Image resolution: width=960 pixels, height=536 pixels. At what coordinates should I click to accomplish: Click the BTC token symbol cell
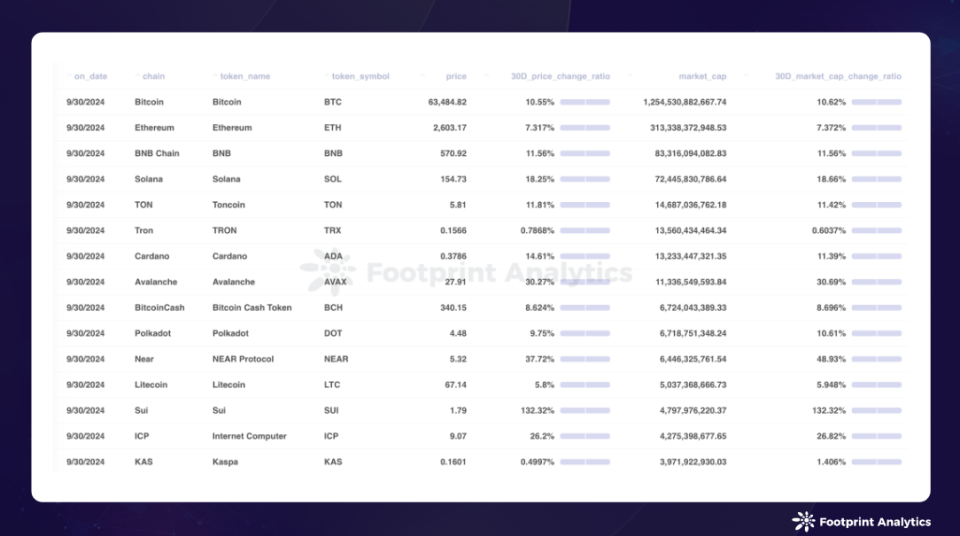333,102
